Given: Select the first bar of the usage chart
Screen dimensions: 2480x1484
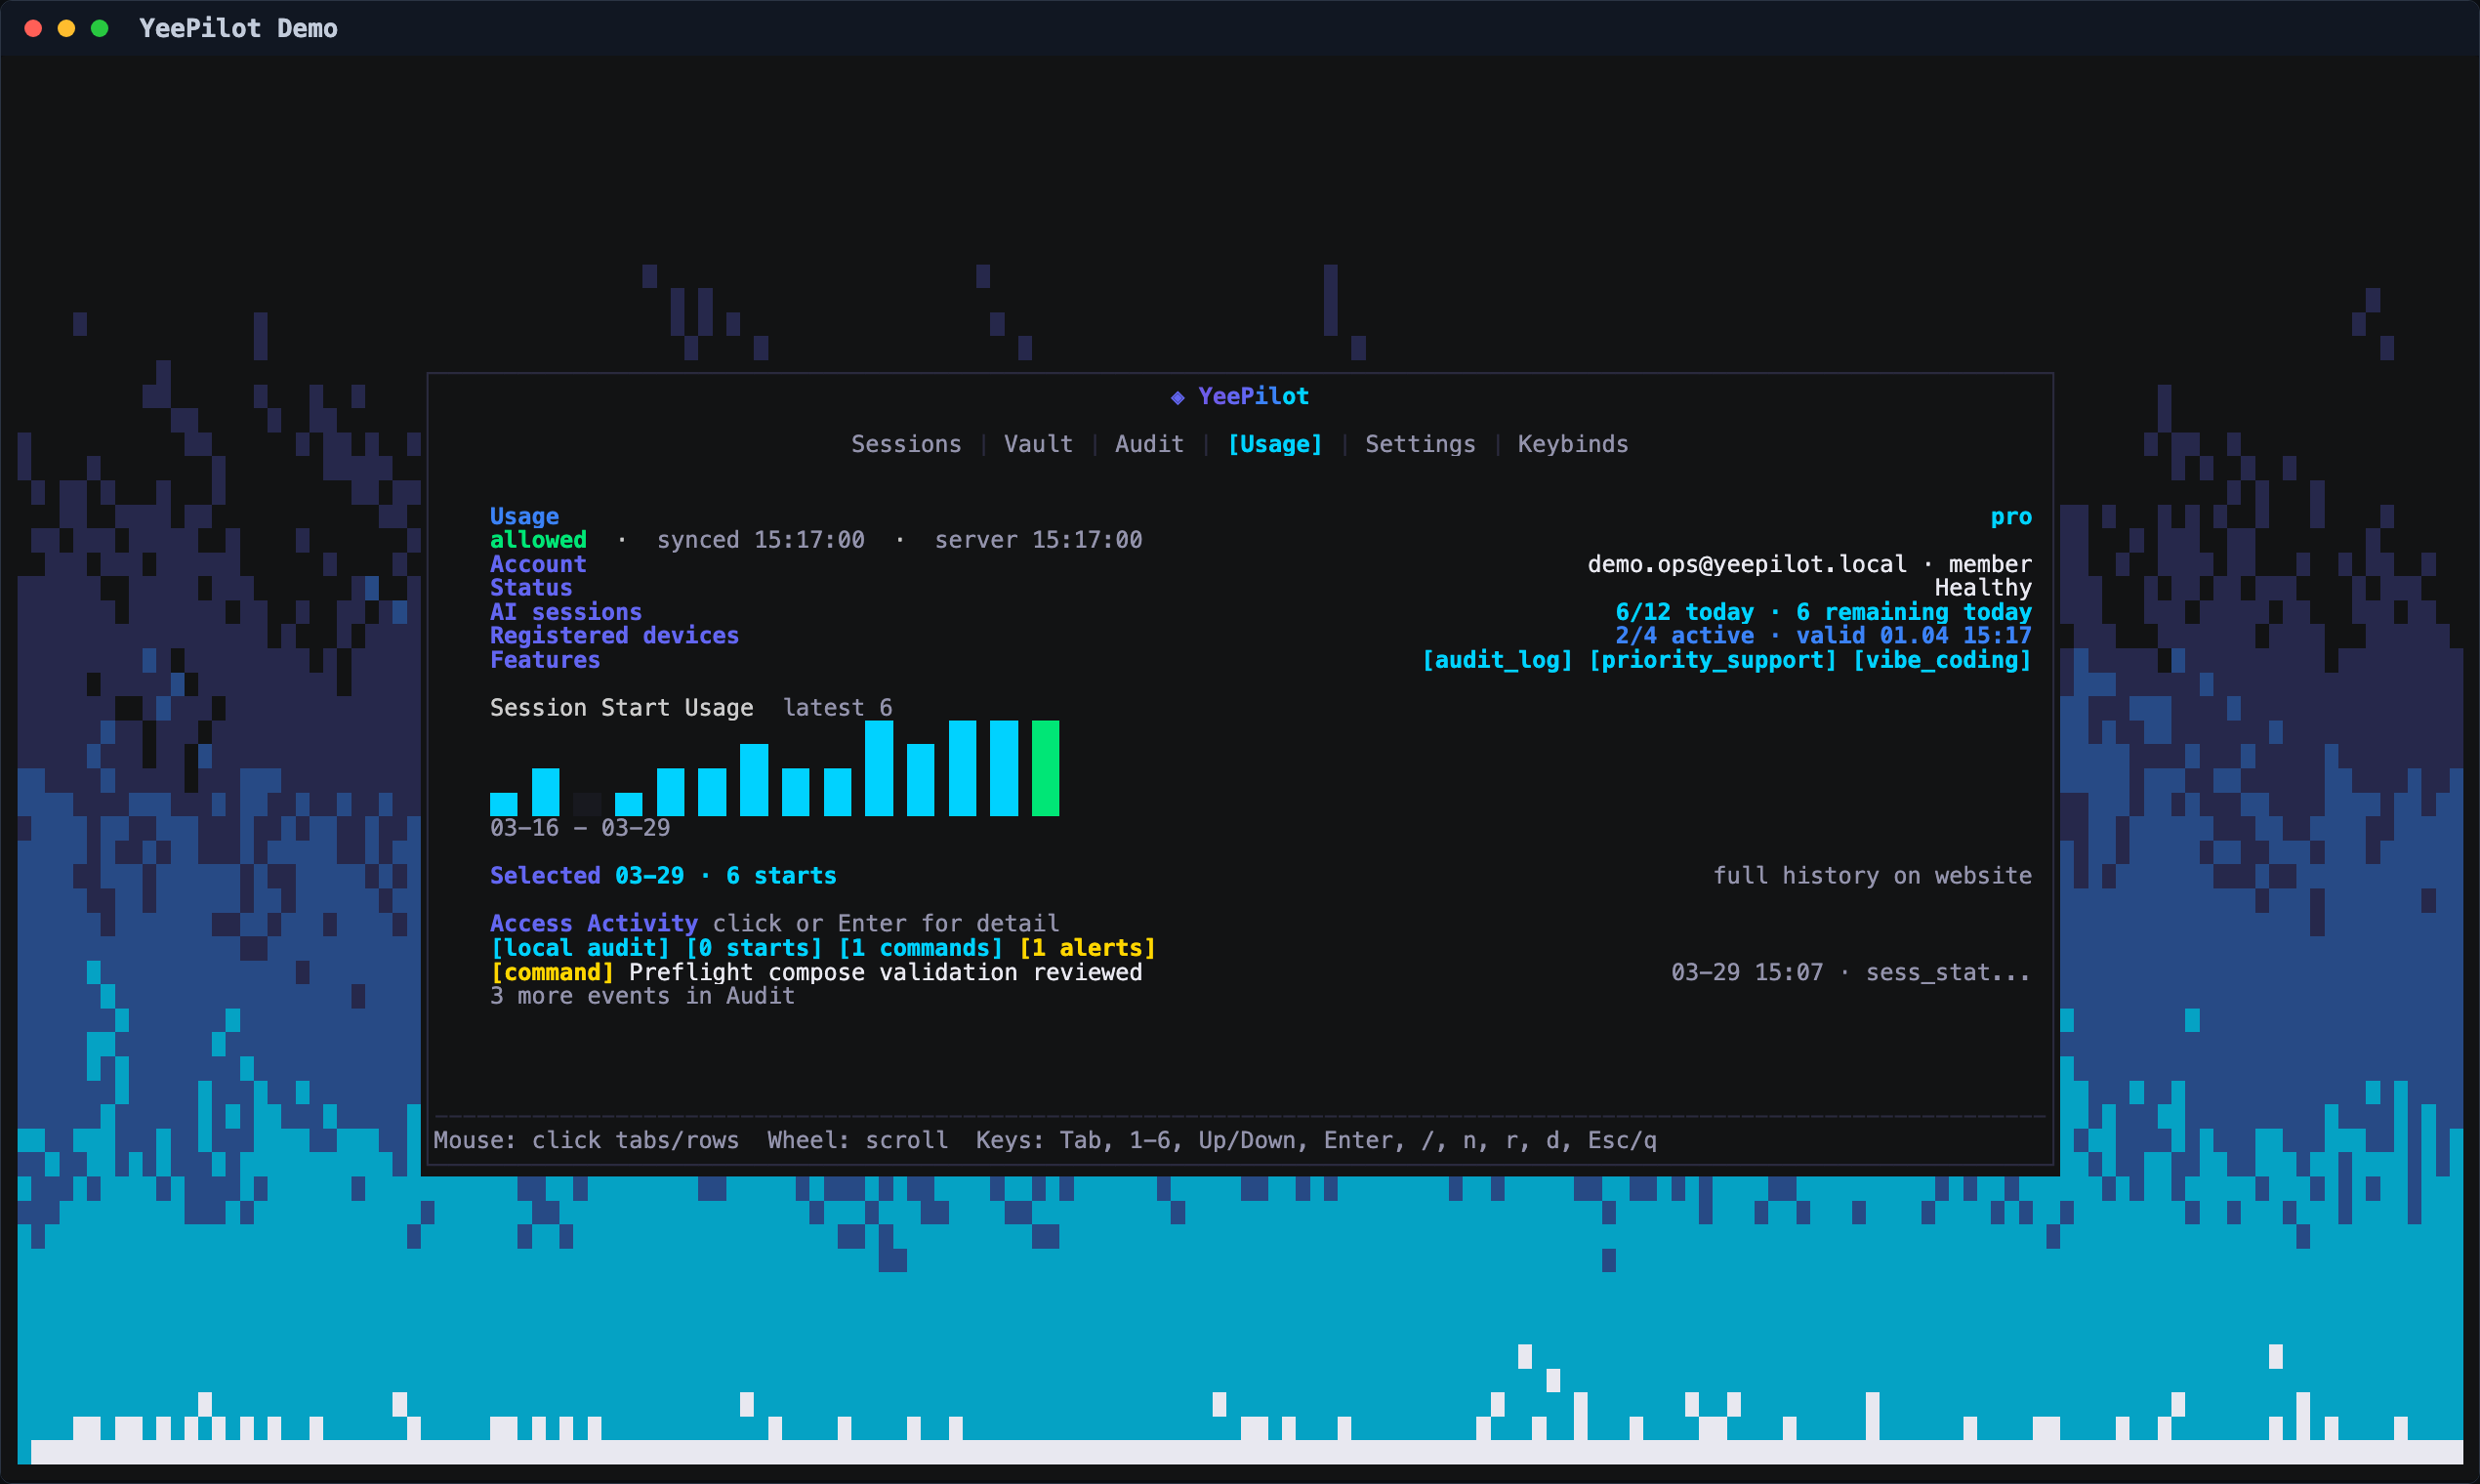Looking at the screenshot, I should (503, 804).
